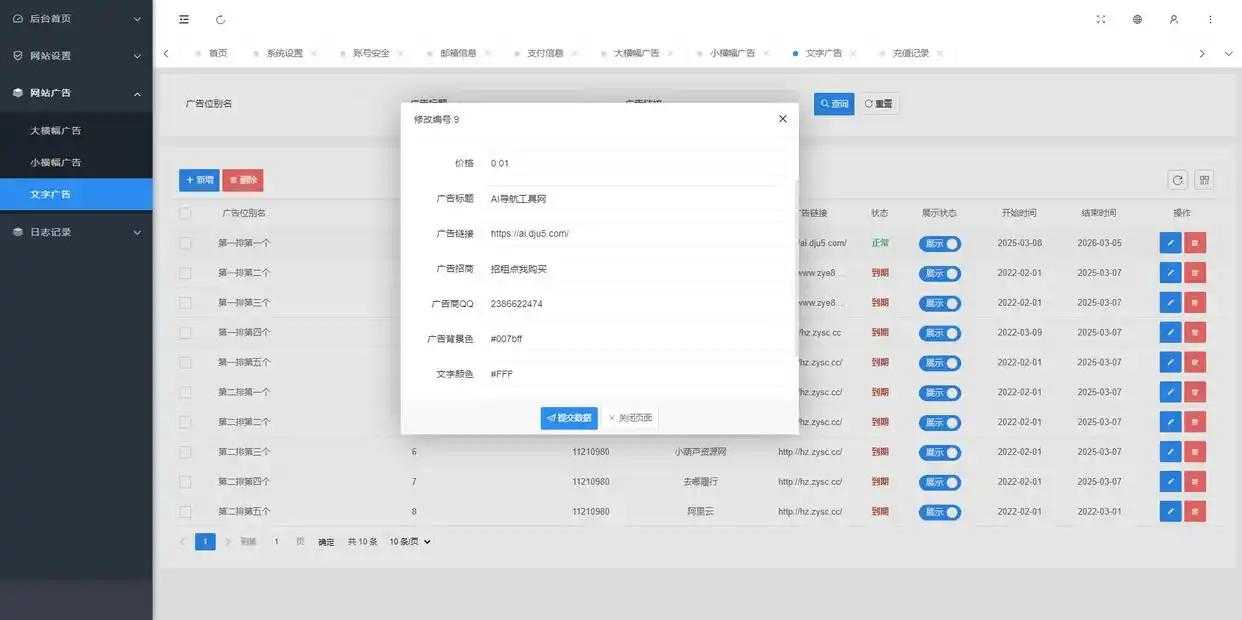Click the 提交数据 submit button
The width and height of the screenshot is (1242, 620).
coord(569,418)
